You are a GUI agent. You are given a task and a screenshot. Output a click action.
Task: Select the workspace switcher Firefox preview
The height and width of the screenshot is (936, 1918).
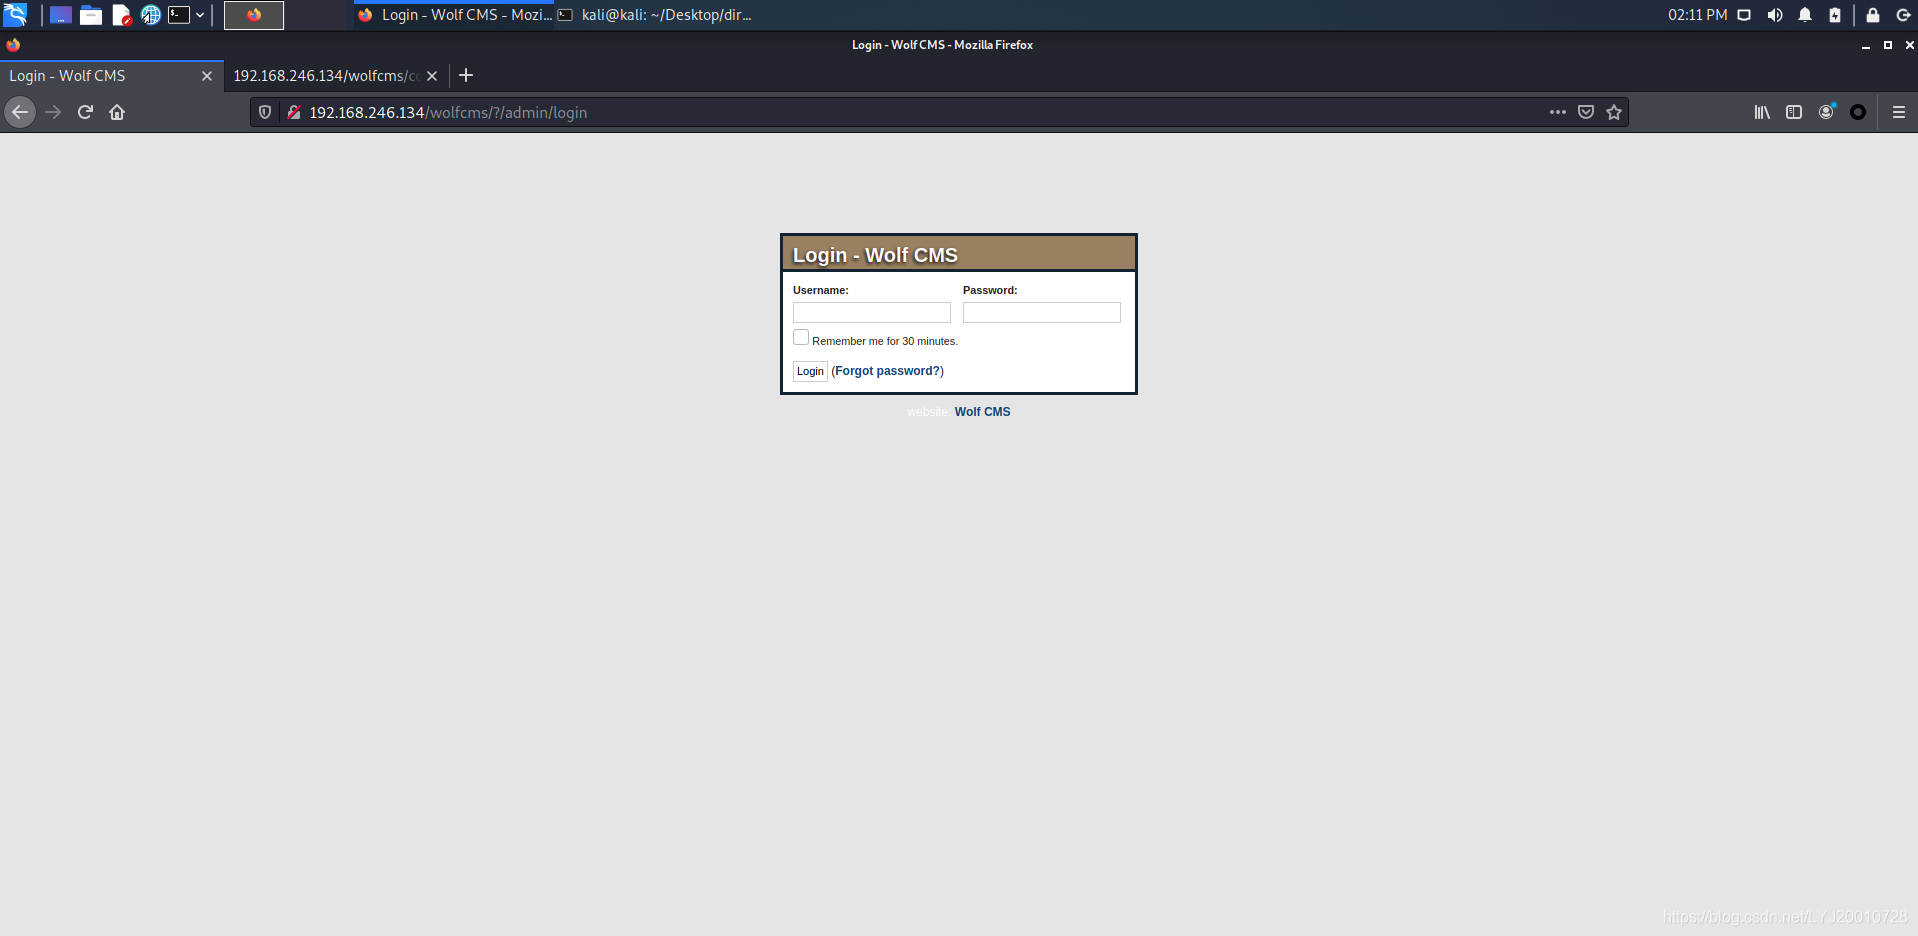(254, 15)
